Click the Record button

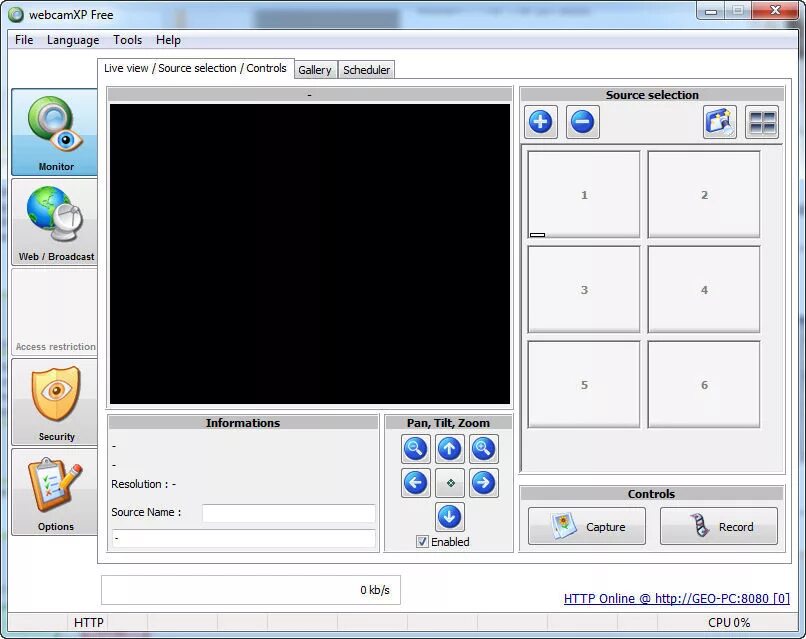pyautogui.click(x=719, y=526)
